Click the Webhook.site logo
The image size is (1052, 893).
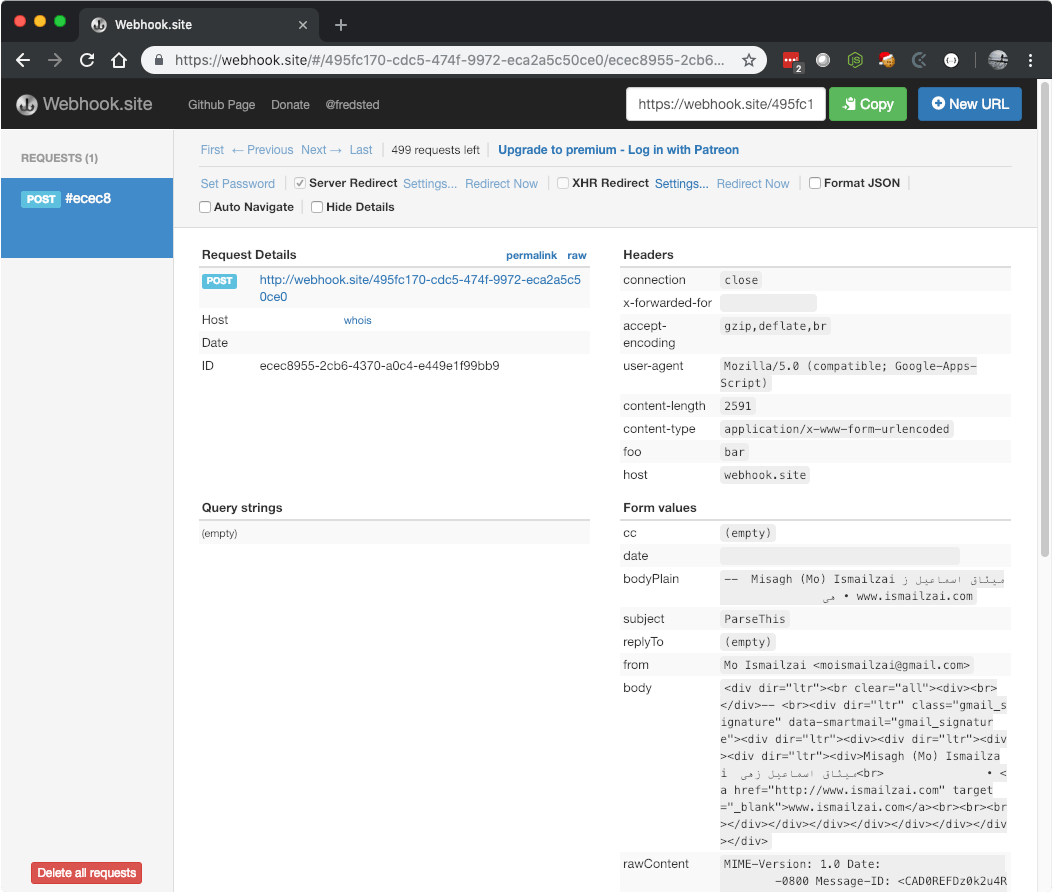click(85, 104)
